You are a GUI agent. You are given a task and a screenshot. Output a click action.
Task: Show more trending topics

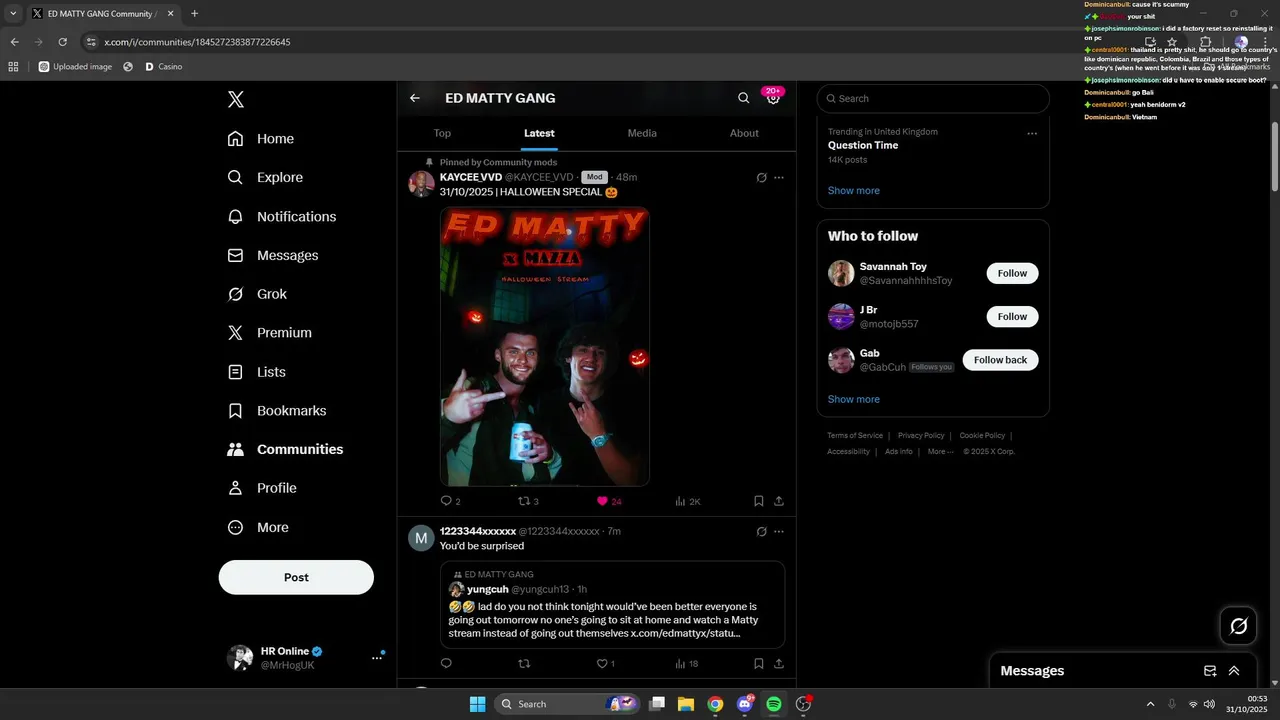click(x=854, y=190)
